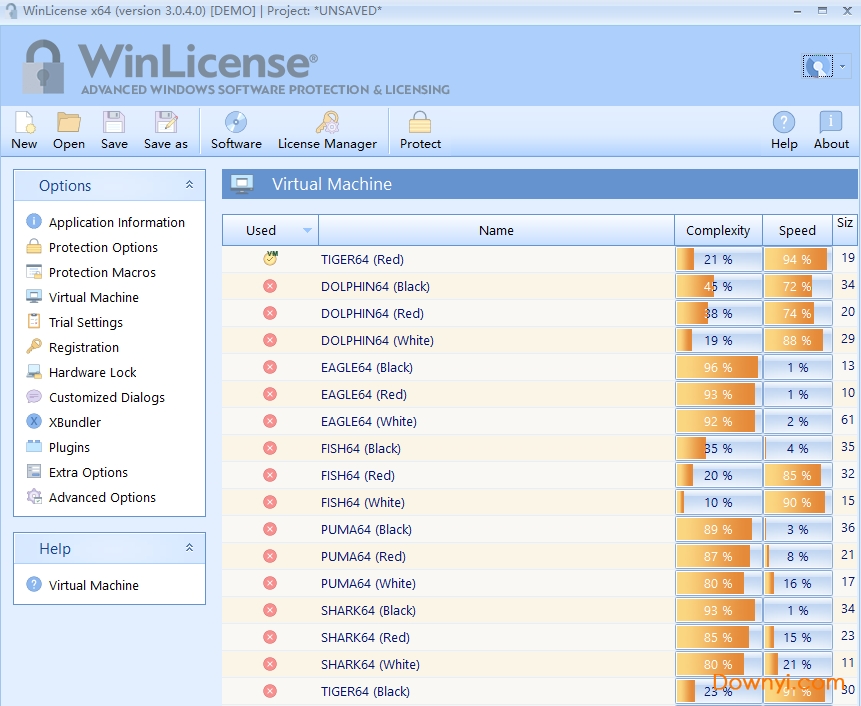This screenshot has height=706, width=861.
Task: Click the Complexity bar for TIGER64 (Red)
Action: (717, 259)
